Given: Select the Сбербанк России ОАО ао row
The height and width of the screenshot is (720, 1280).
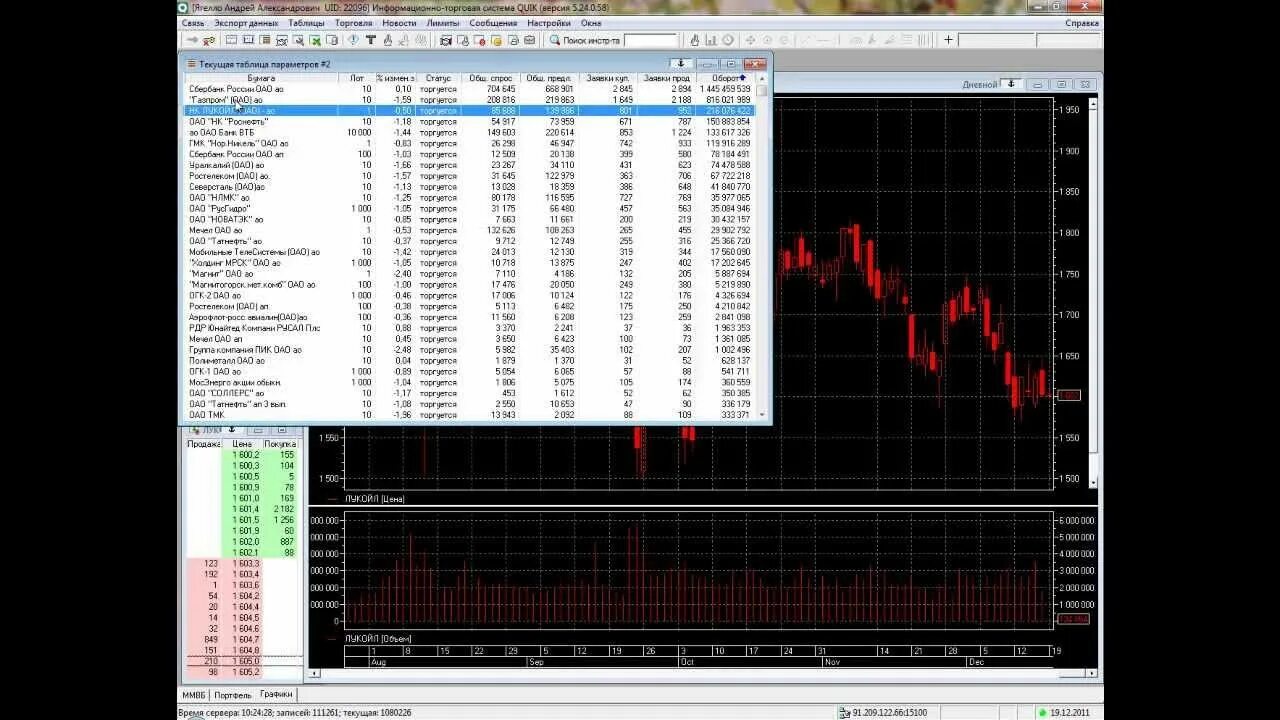Looking at the screenshot, I should click(470, 89).
